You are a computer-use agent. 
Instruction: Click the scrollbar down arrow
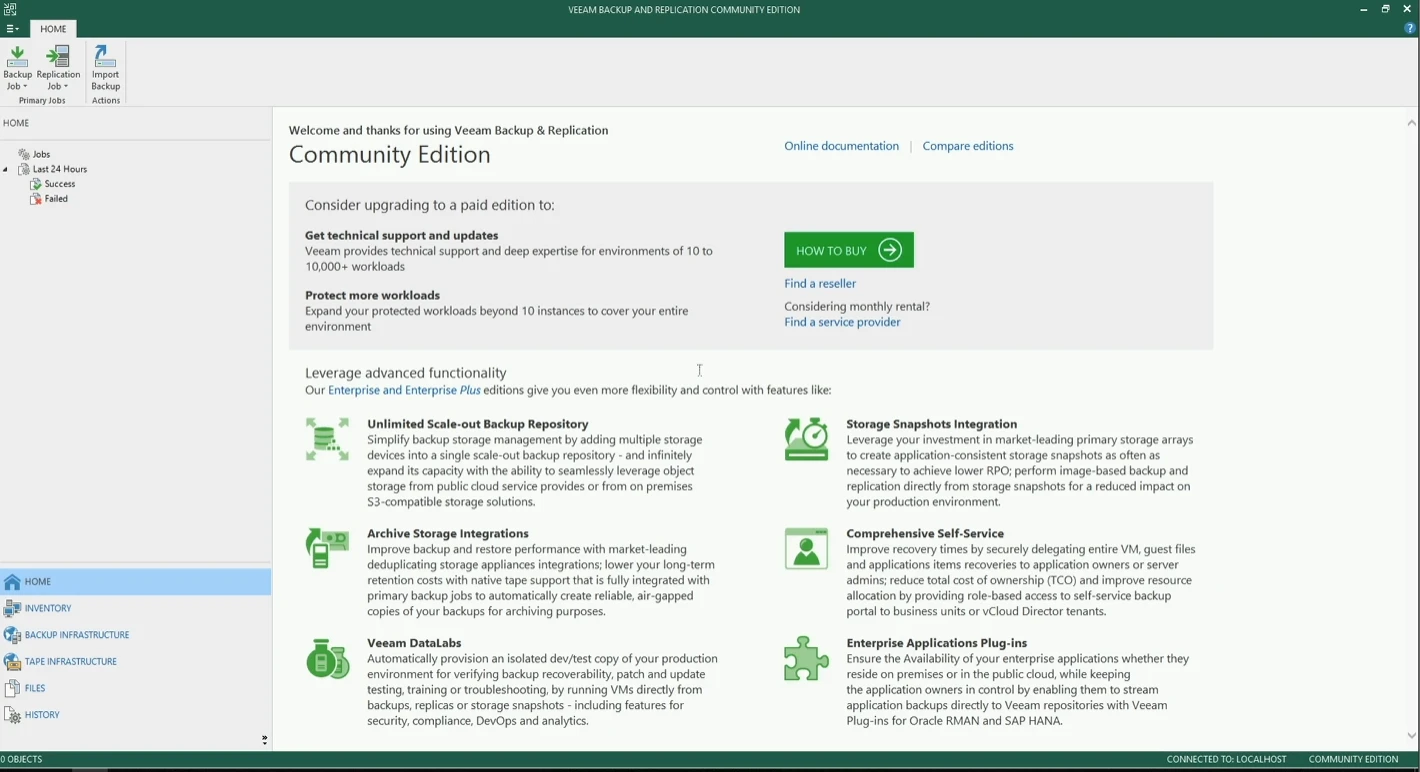pyautogui.click(x=1411, y=736)
